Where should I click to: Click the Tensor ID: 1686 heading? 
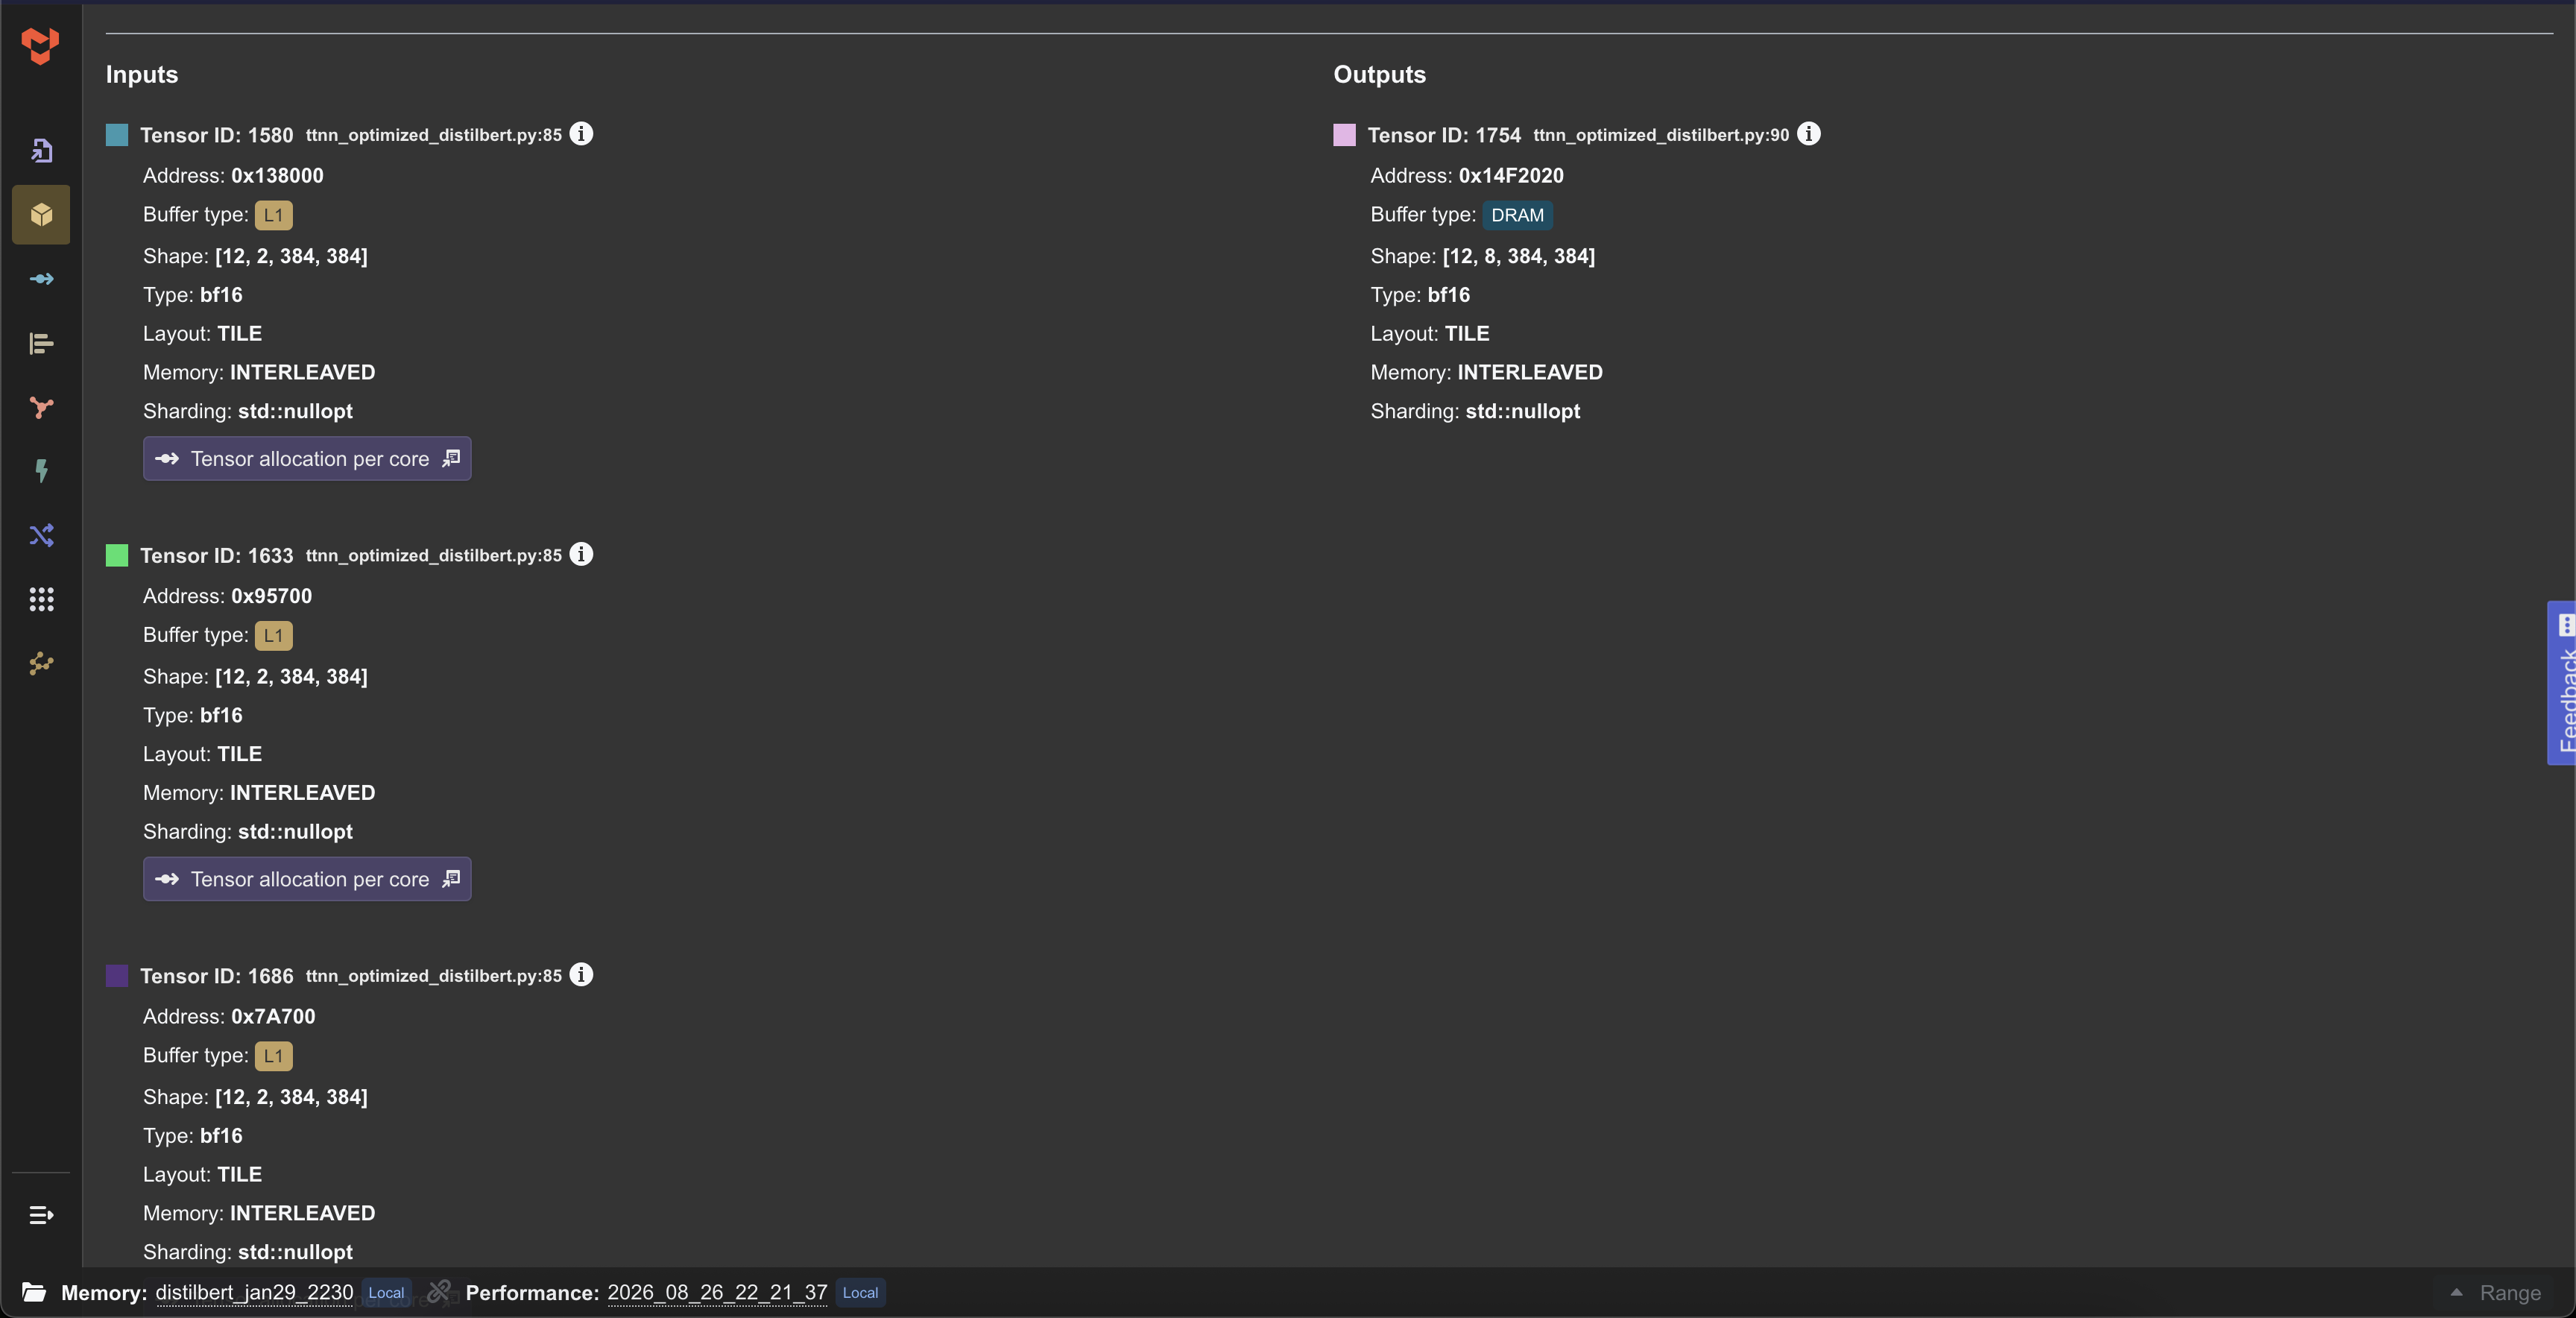click(x=217, y=976)
